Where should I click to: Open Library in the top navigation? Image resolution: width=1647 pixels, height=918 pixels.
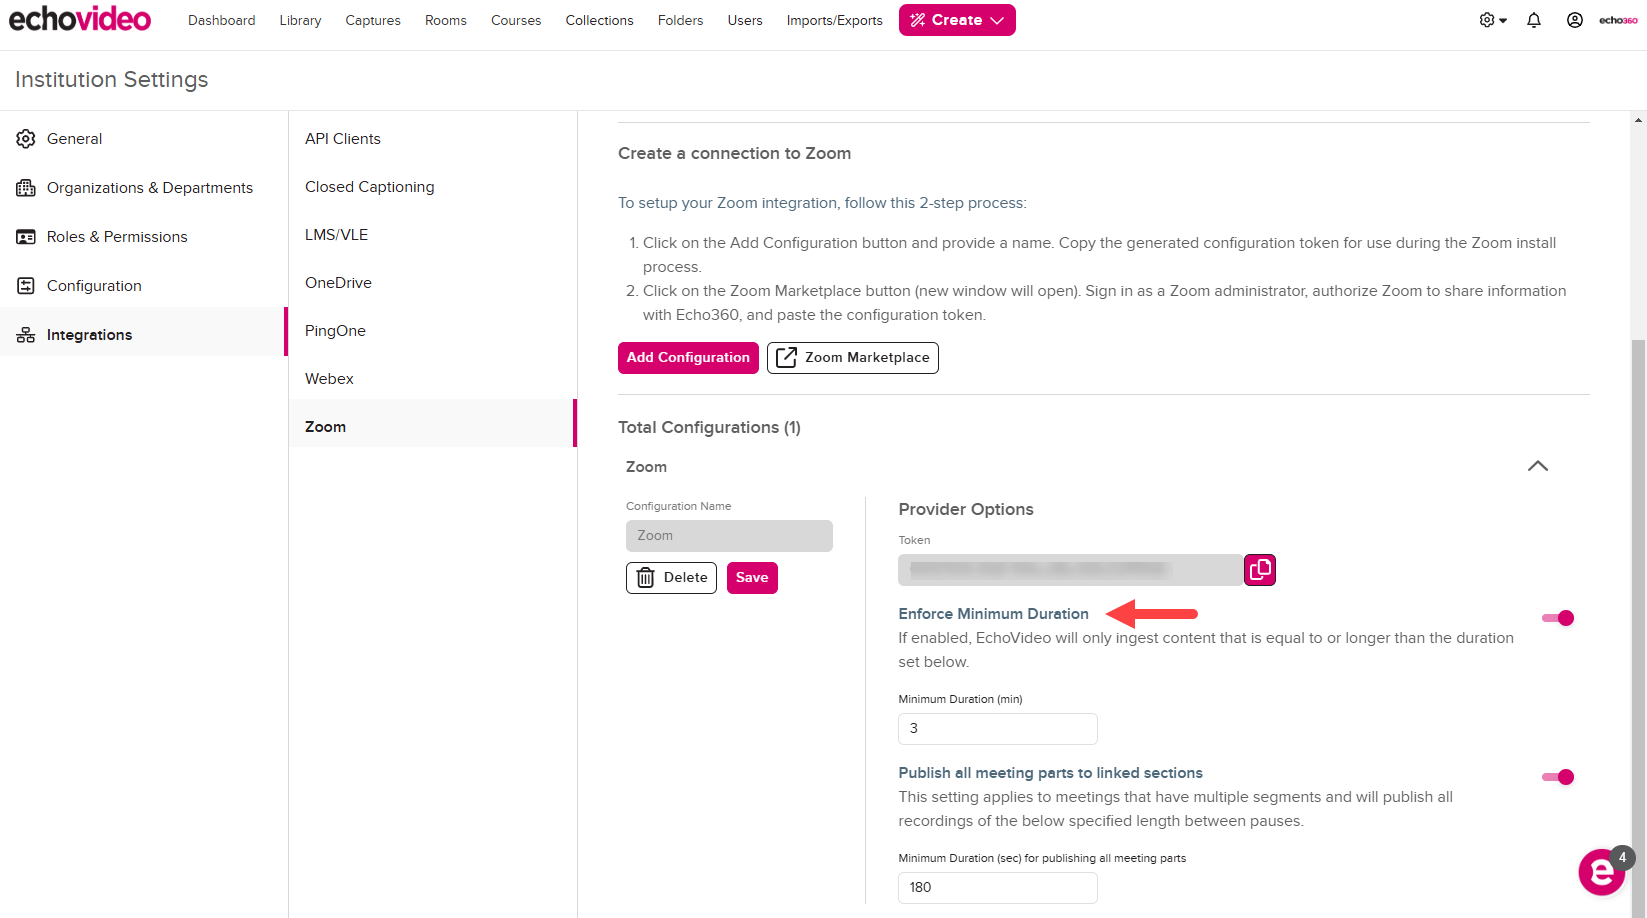tap(300, 20)
